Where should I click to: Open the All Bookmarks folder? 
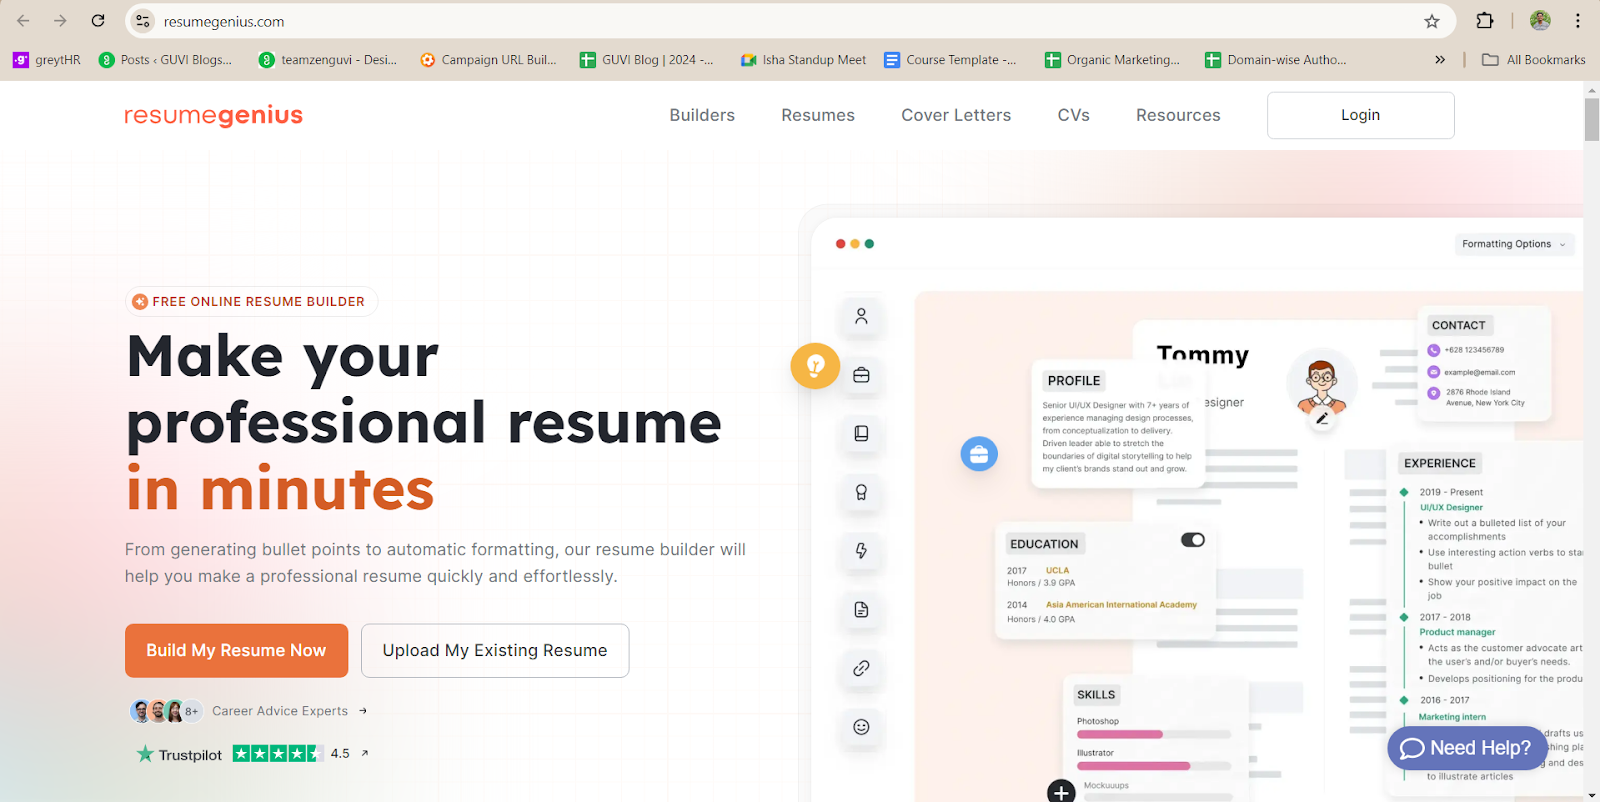coord(1533,60)
